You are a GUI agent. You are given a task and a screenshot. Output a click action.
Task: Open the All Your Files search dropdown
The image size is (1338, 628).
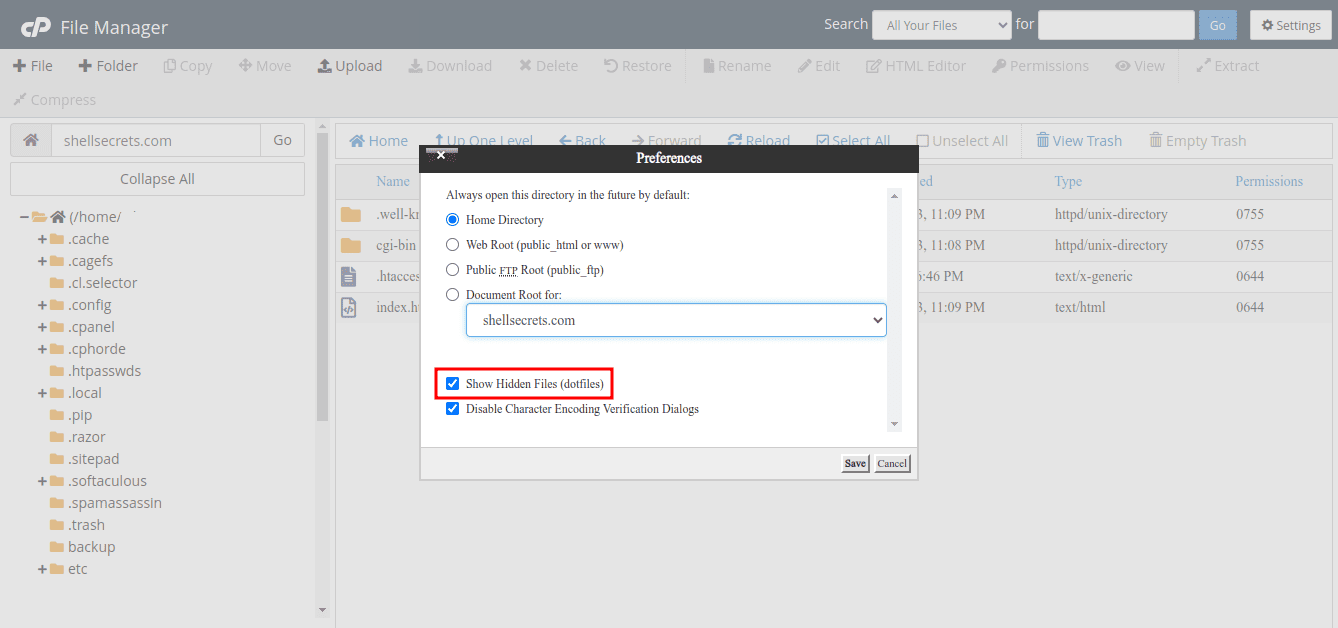tap(941, 25)
